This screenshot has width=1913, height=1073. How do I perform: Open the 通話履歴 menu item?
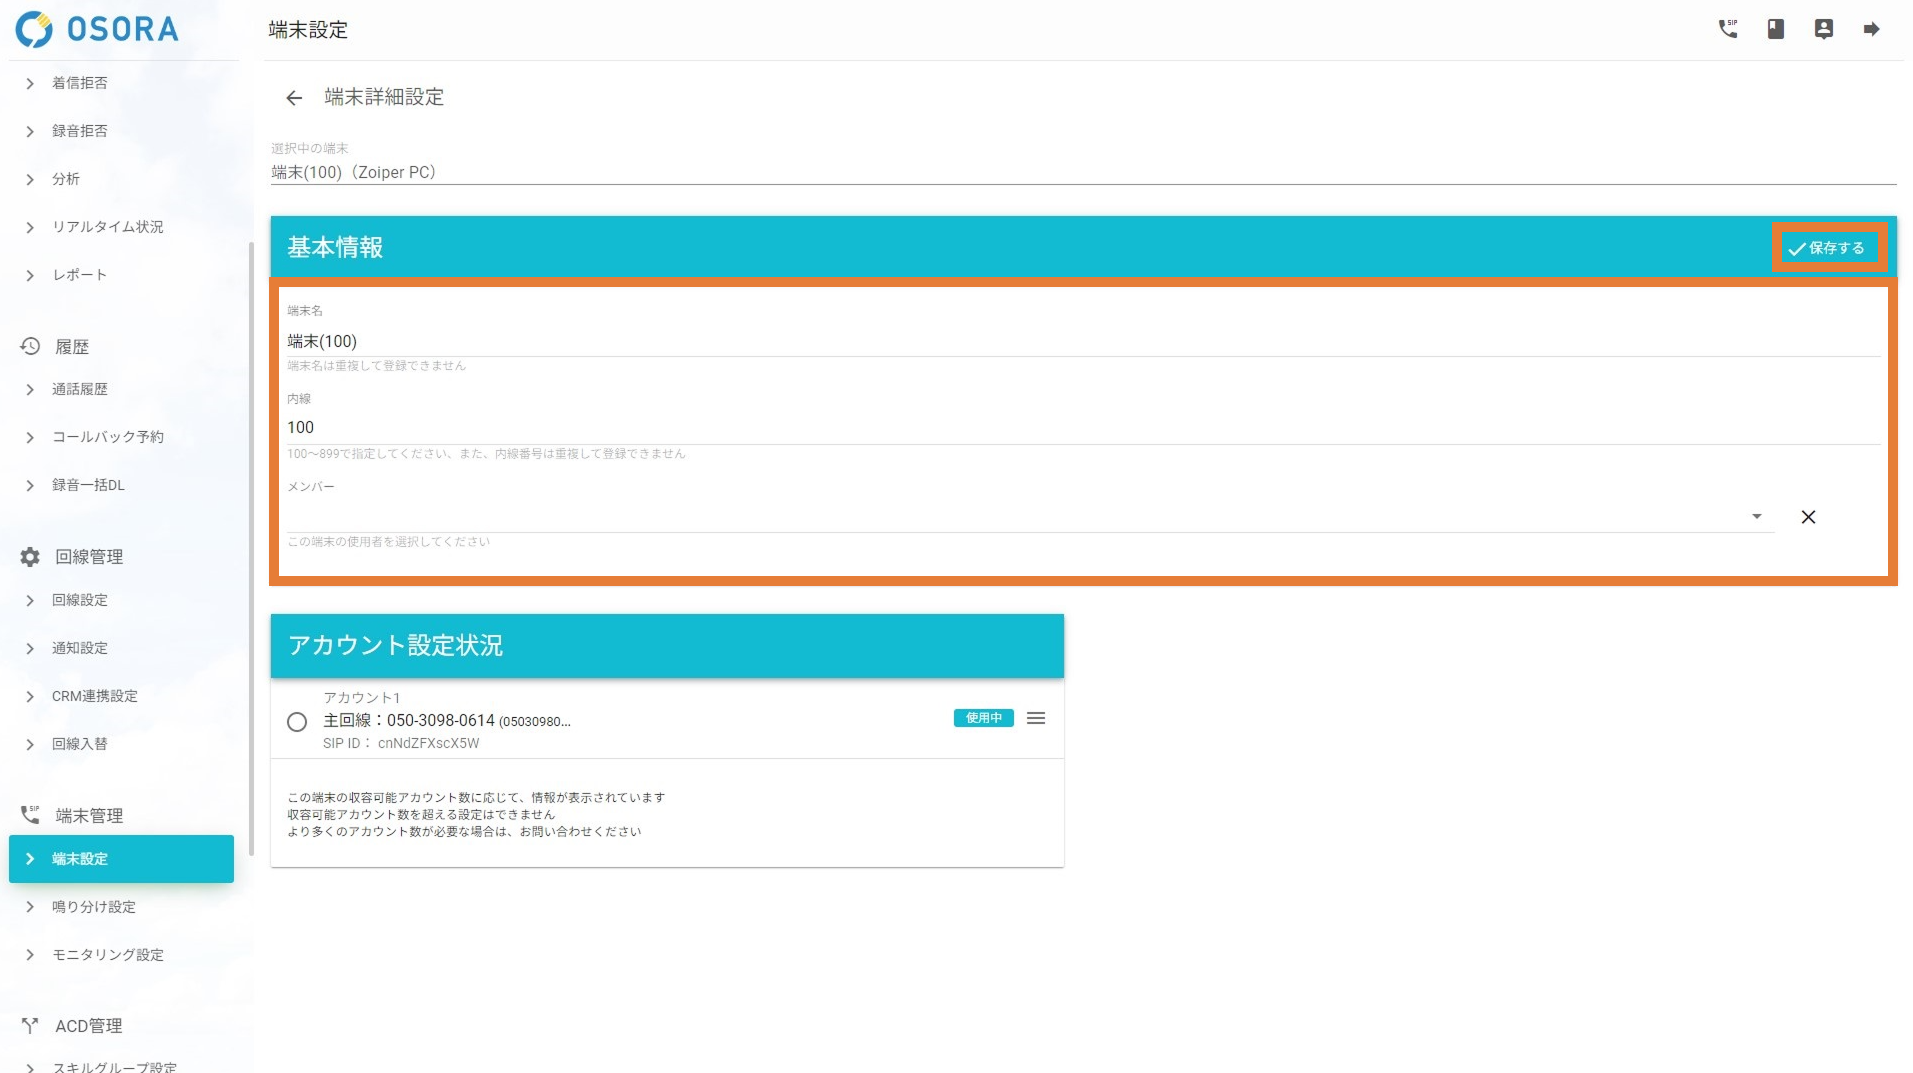pos(80,389)
